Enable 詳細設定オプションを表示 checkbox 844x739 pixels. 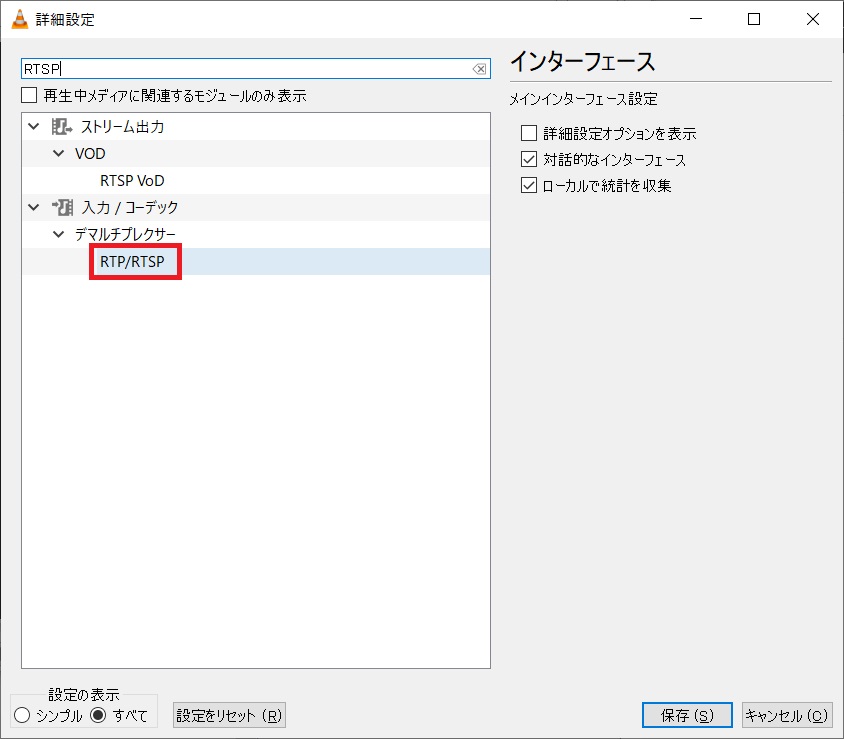[x=529, y=132]
